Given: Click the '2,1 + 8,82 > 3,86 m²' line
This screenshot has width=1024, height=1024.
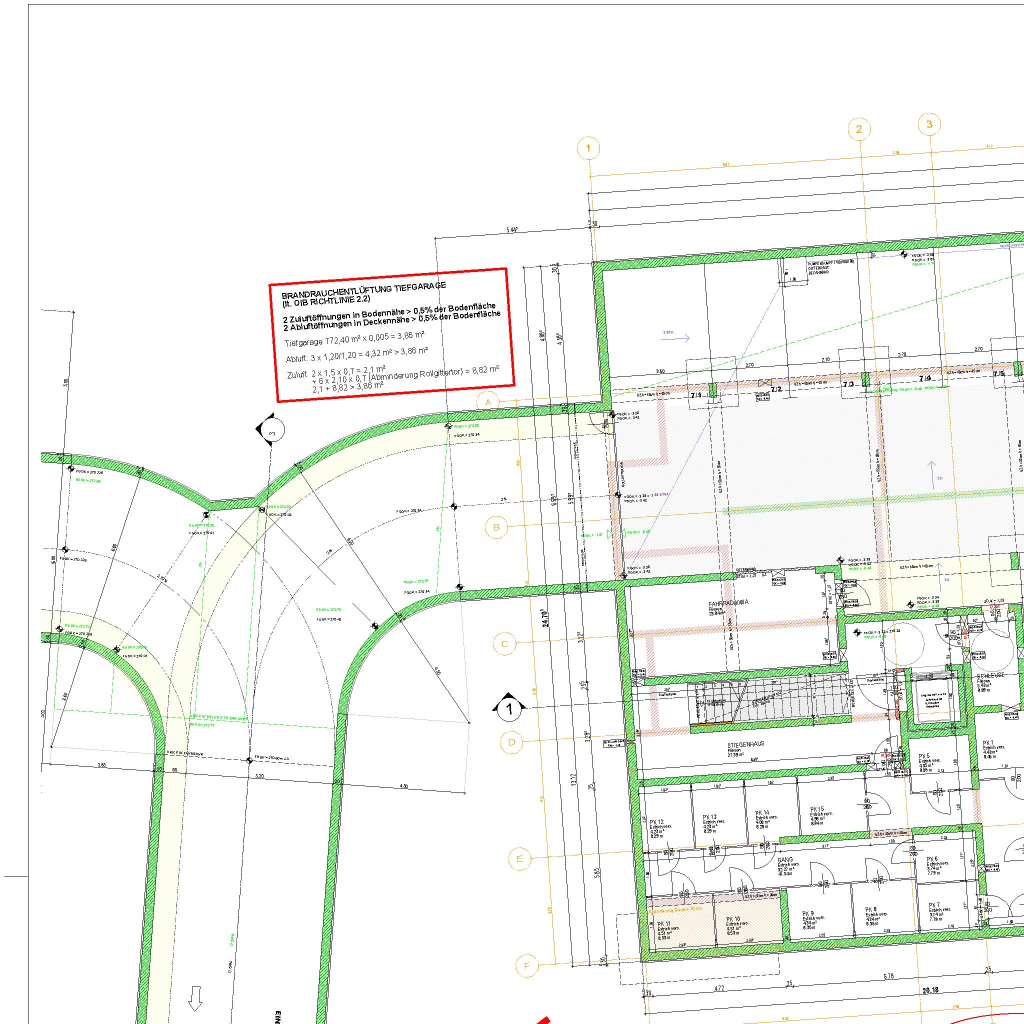Looking at the screenshot, I should pos(348,387).
